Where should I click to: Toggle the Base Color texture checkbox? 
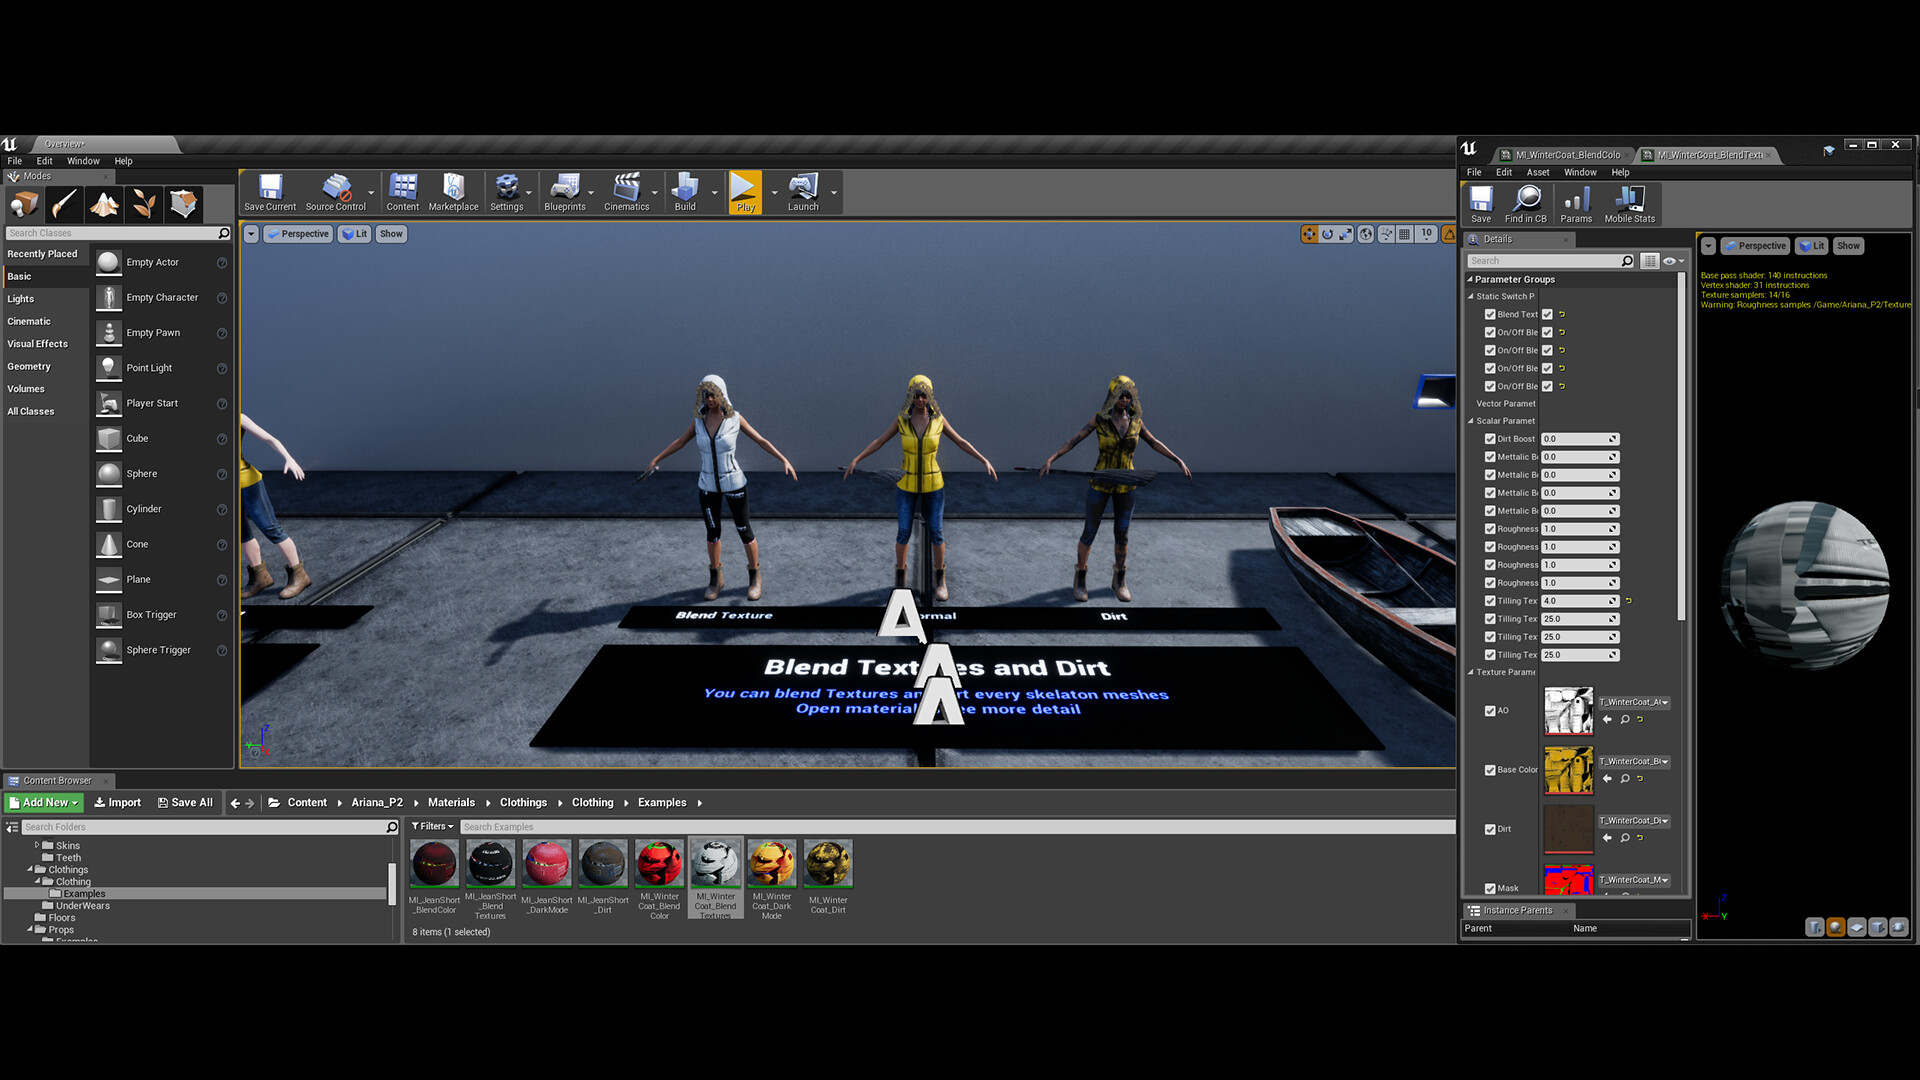[x=1490, y=770]
